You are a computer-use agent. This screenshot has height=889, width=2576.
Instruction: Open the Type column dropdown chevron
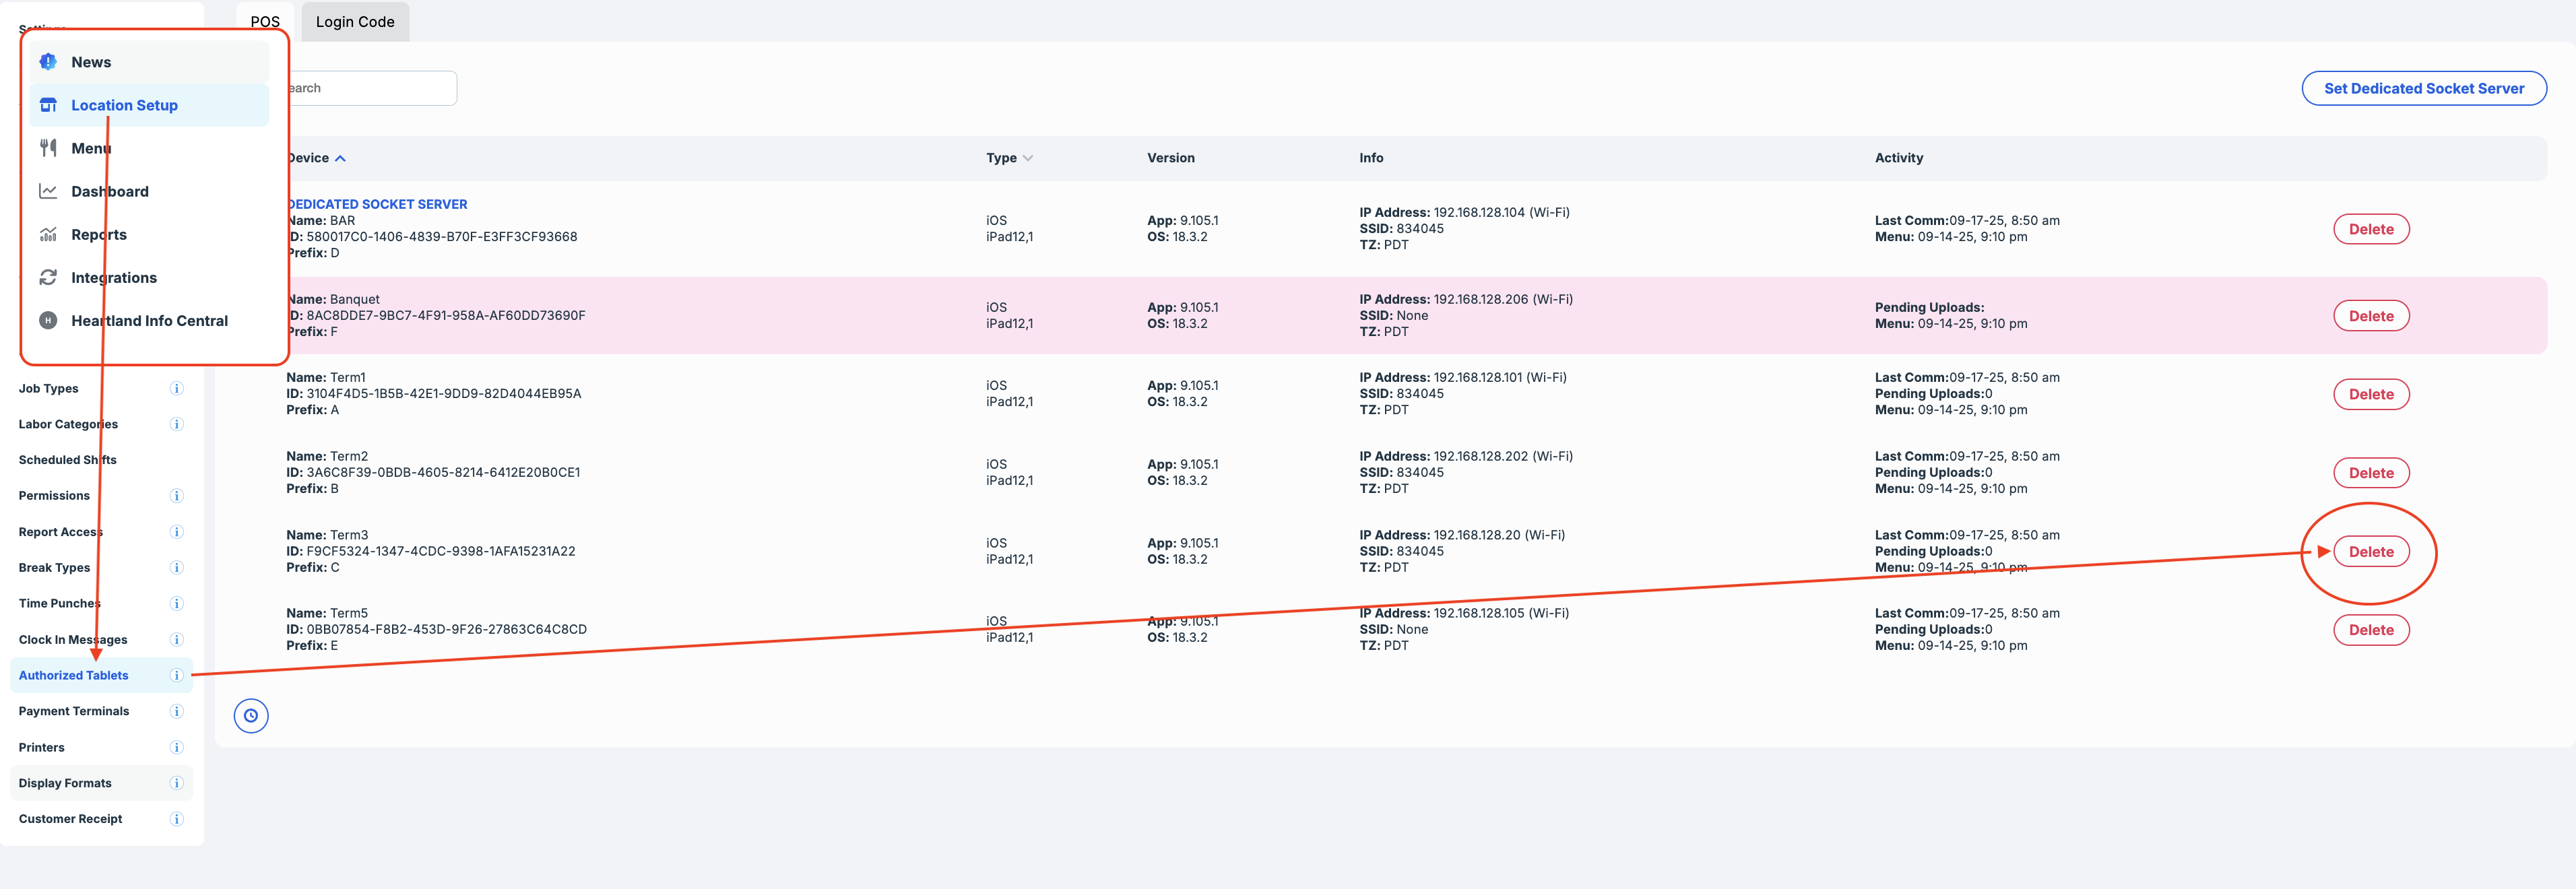(1028, 158)
